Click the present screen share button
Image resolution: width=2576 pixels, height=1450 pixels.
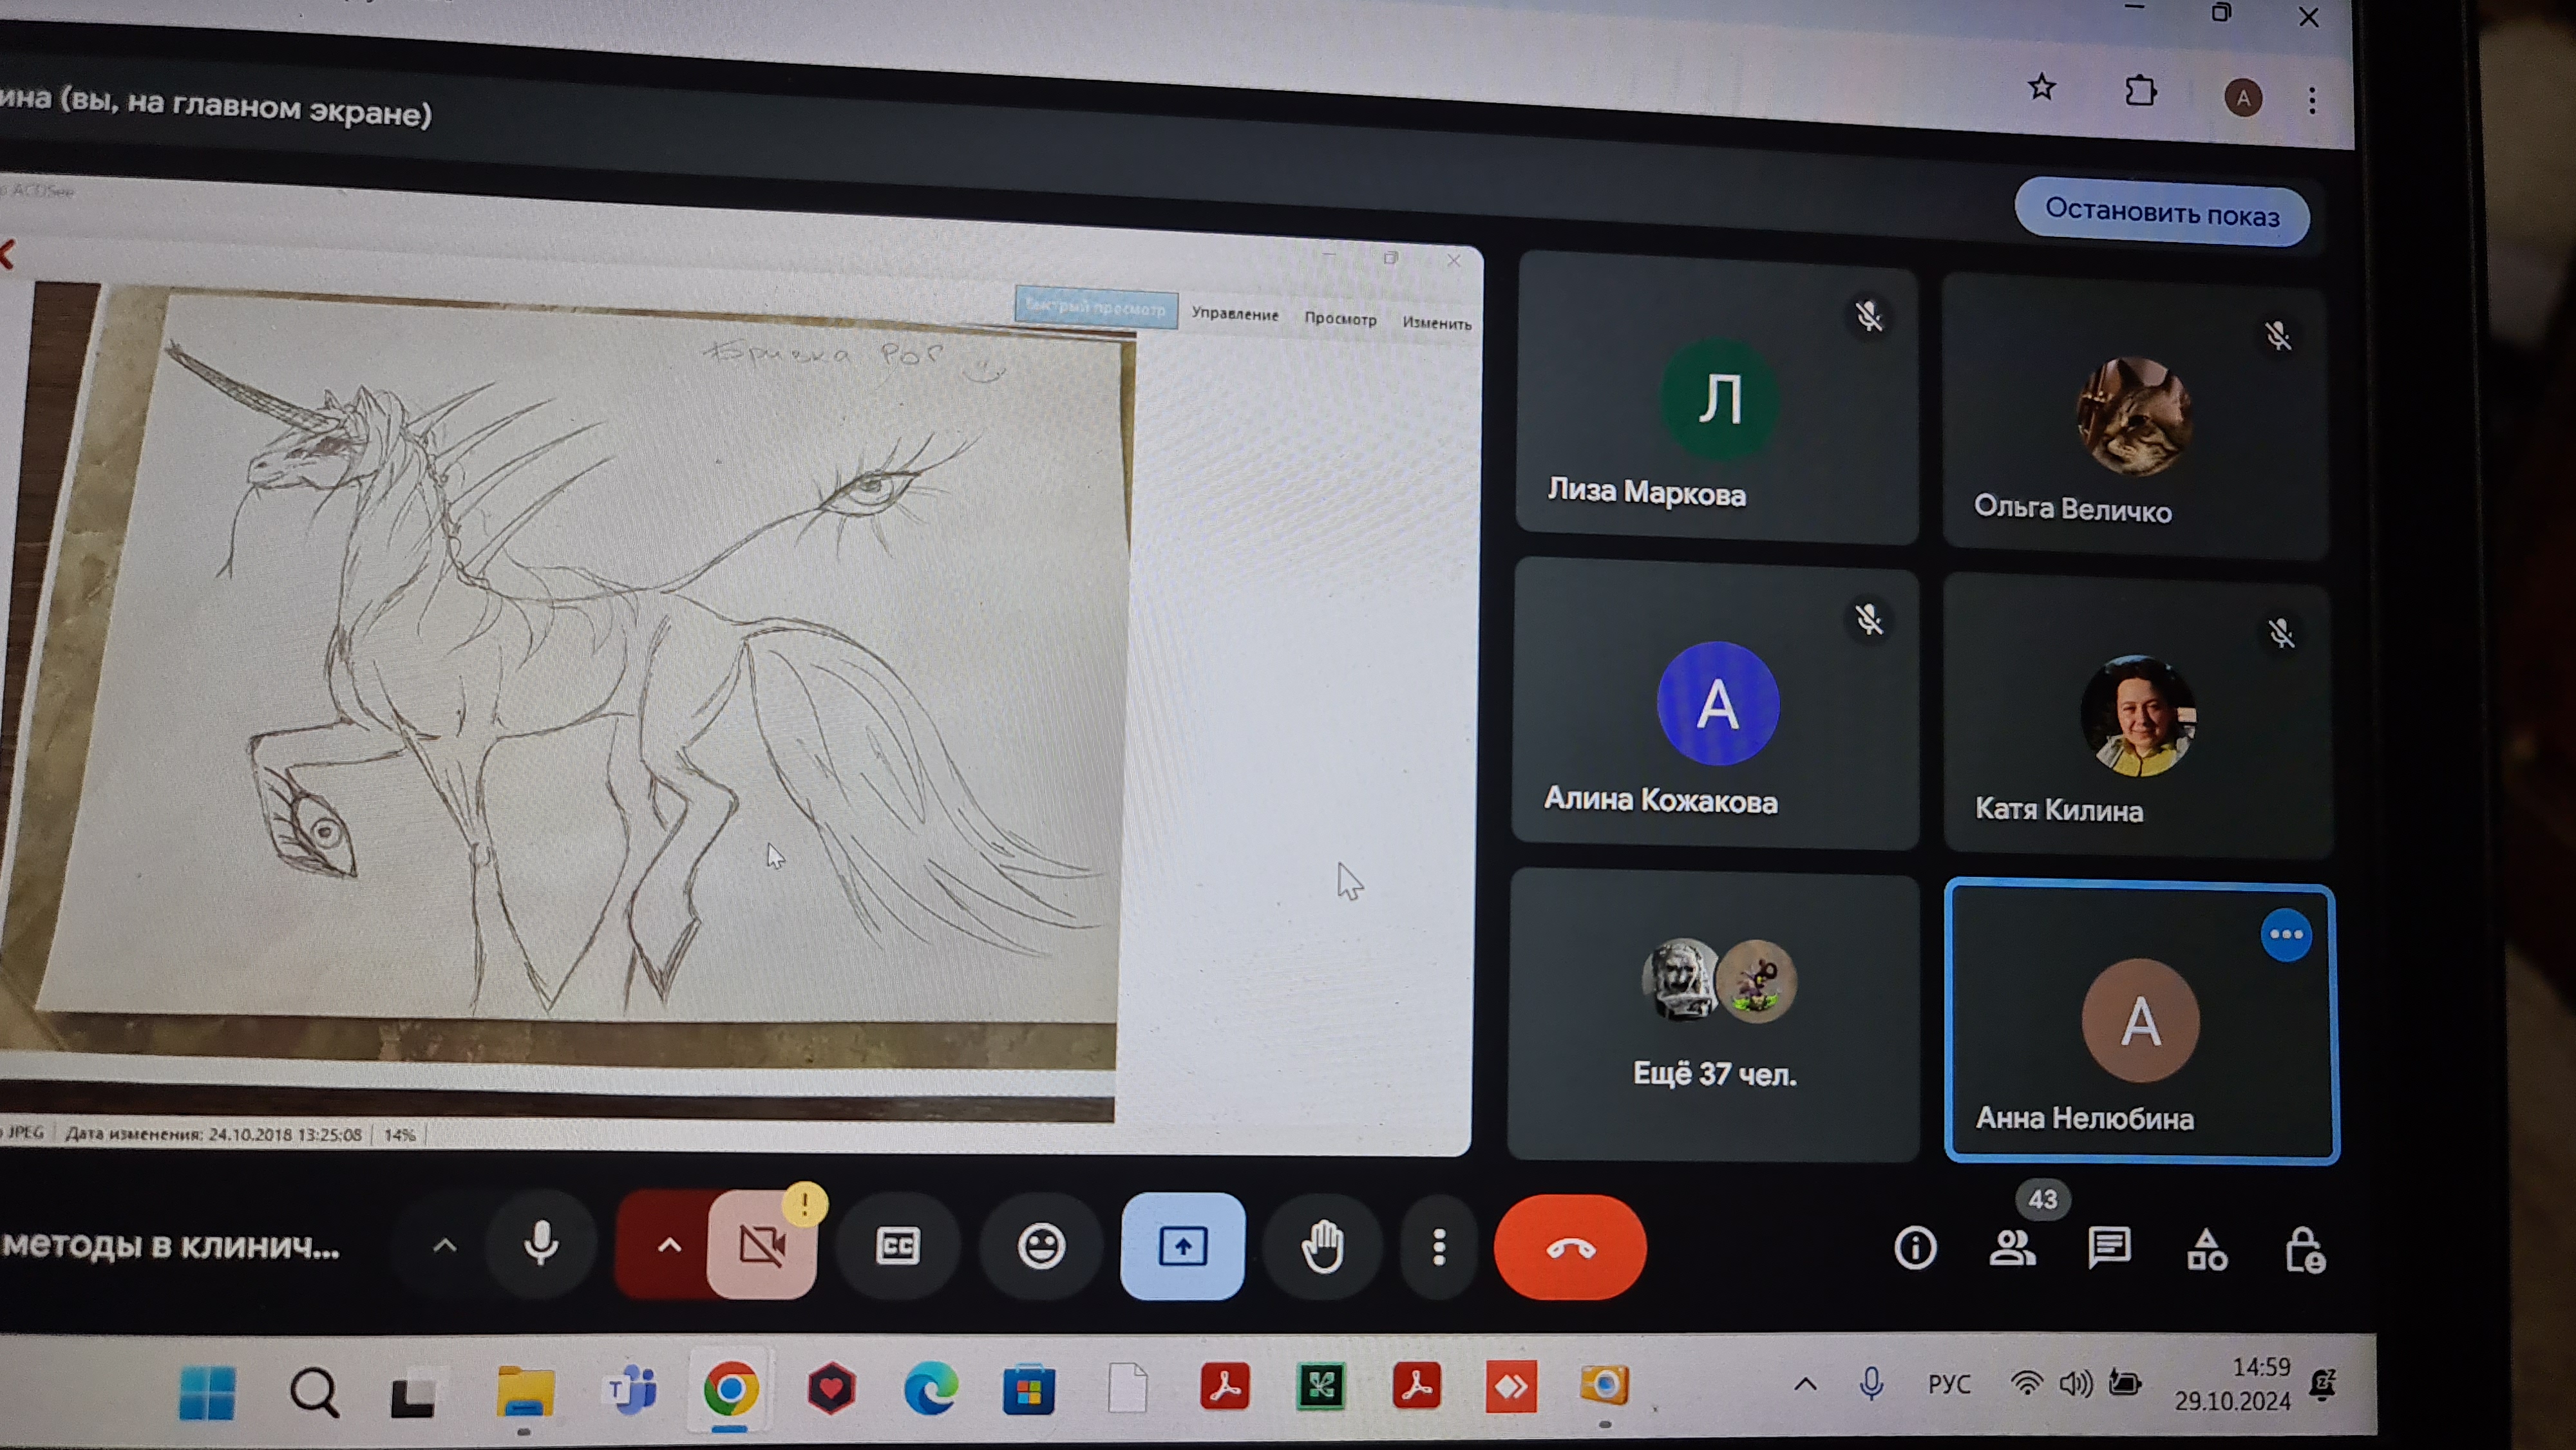point(1182,1246)
